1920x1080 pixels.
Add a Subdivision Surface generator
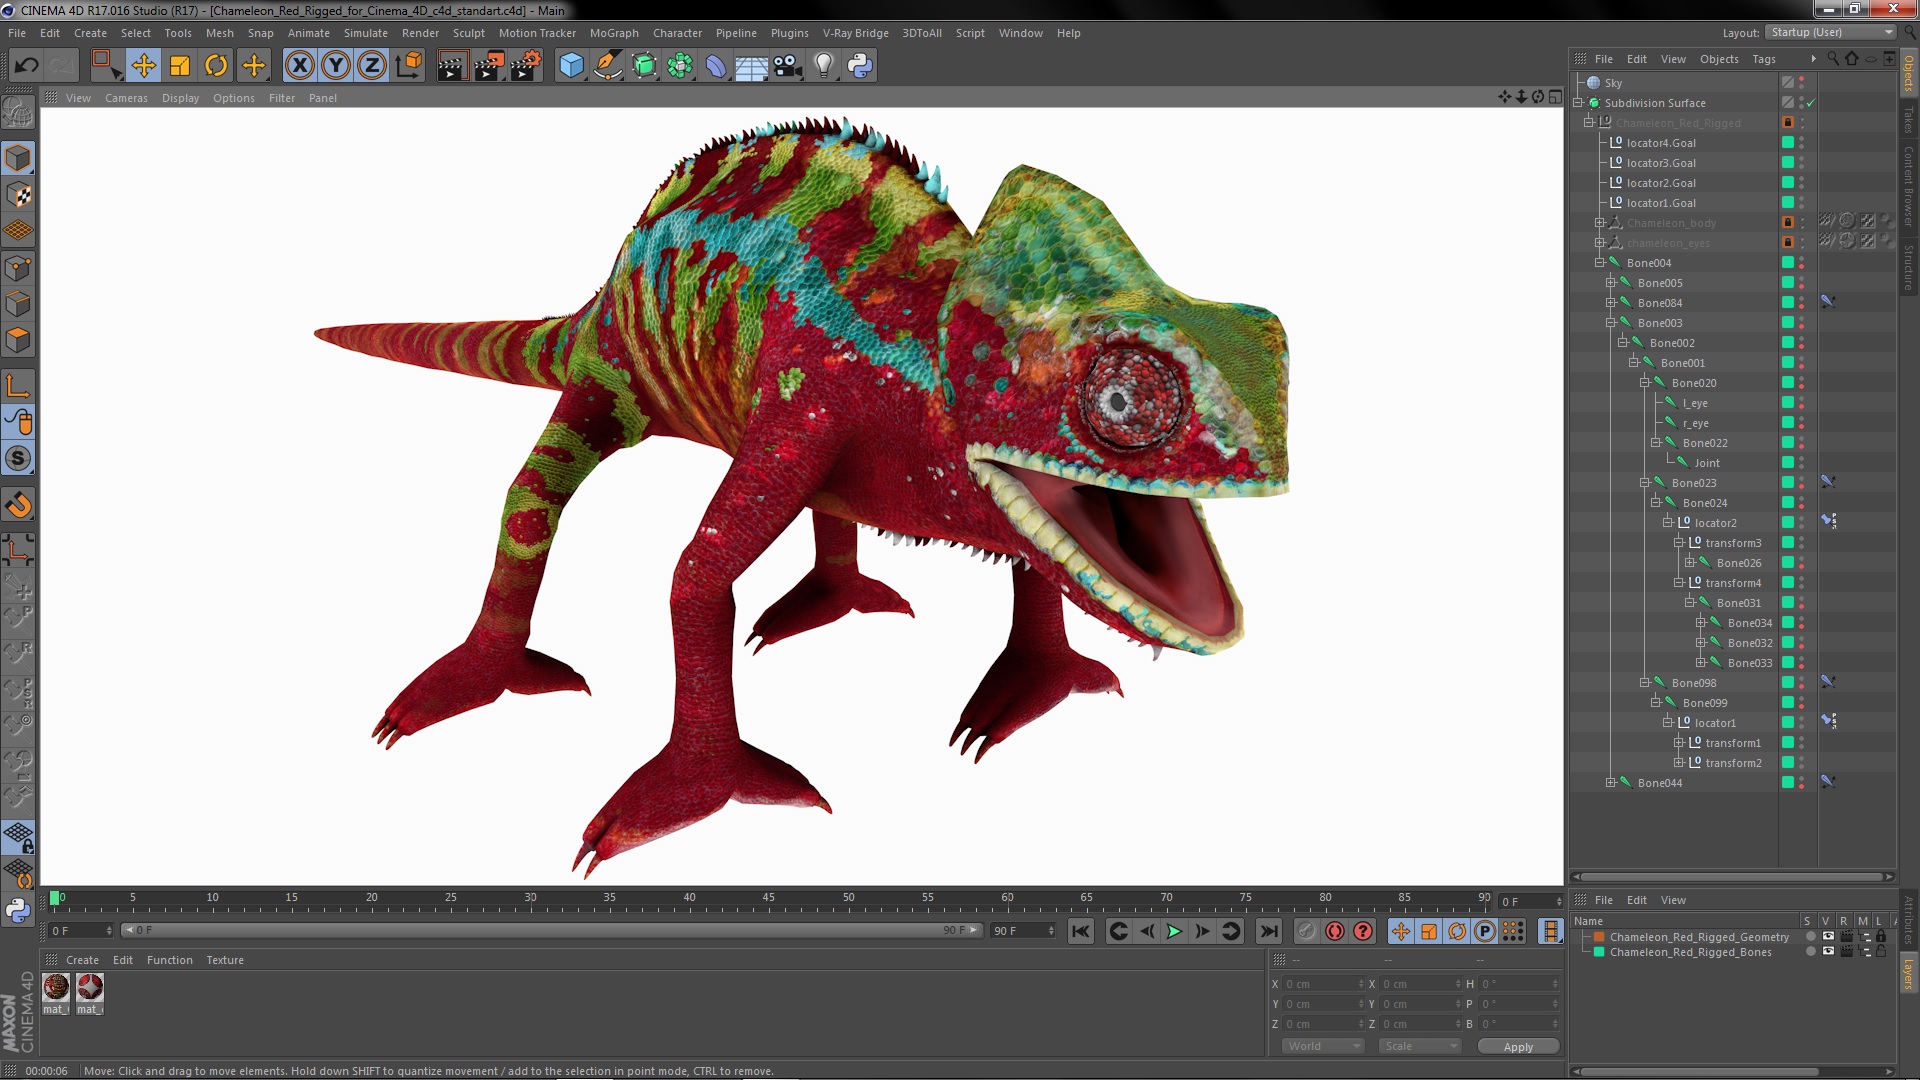[x=644, y=66]
